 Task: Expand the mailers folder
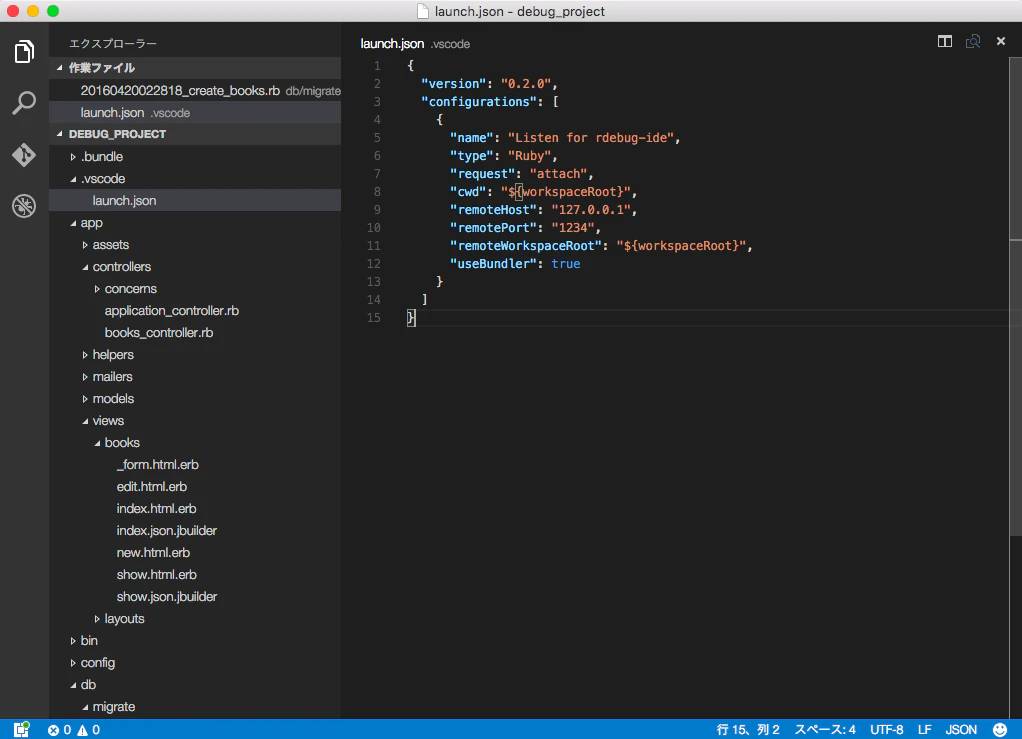pos(85,377)
